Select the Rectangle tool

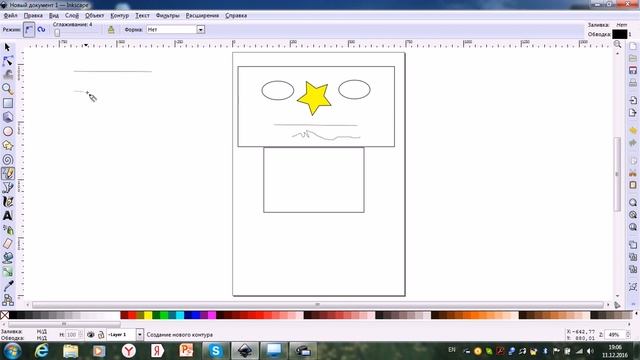pyautogui.click(x=7, y=103)
